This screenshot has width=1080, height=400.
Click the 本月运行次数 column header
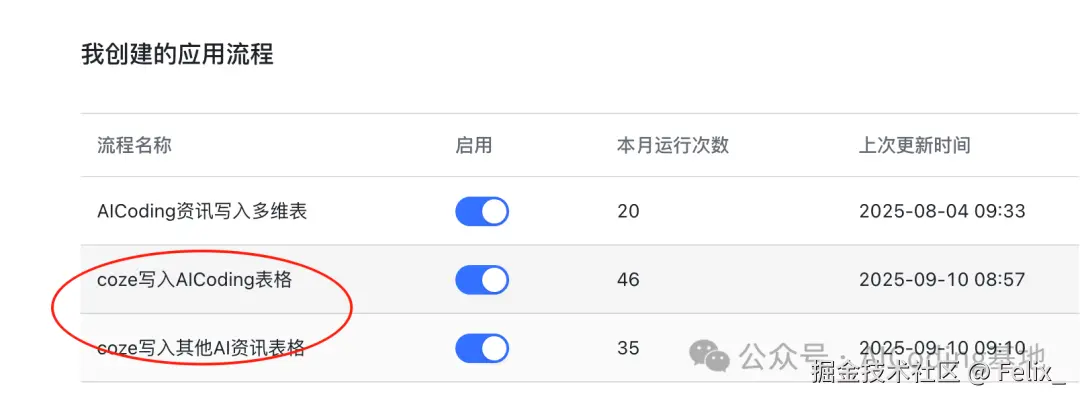pos(673,145)
